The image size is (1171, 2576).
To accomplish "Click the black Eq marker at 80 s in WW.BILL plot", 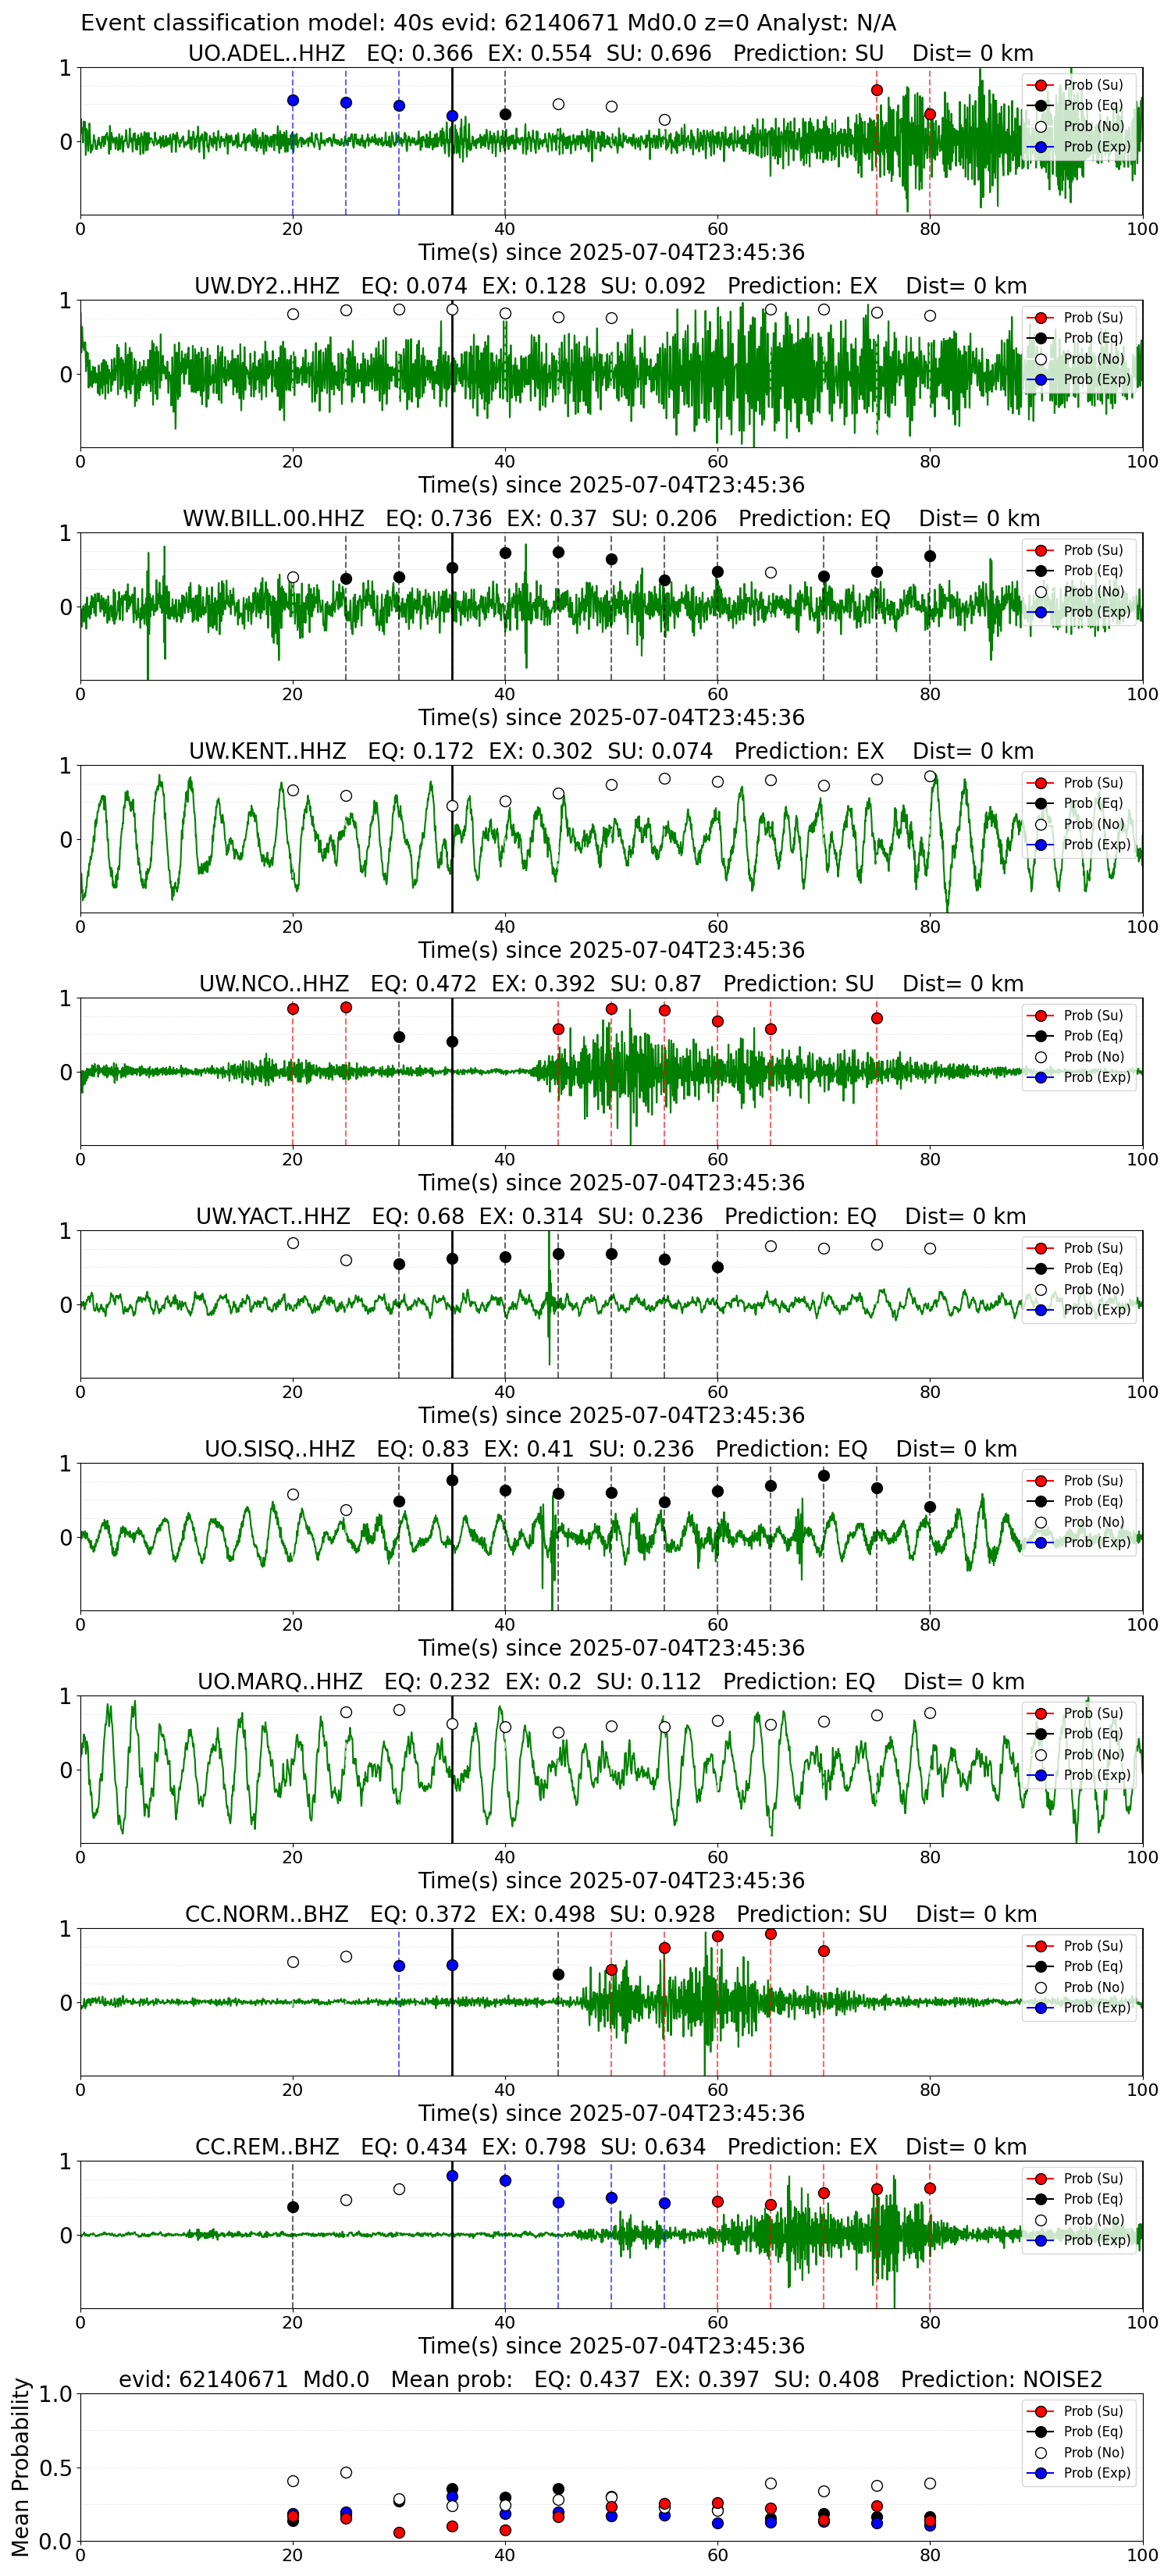I will (x=930, y=556).
